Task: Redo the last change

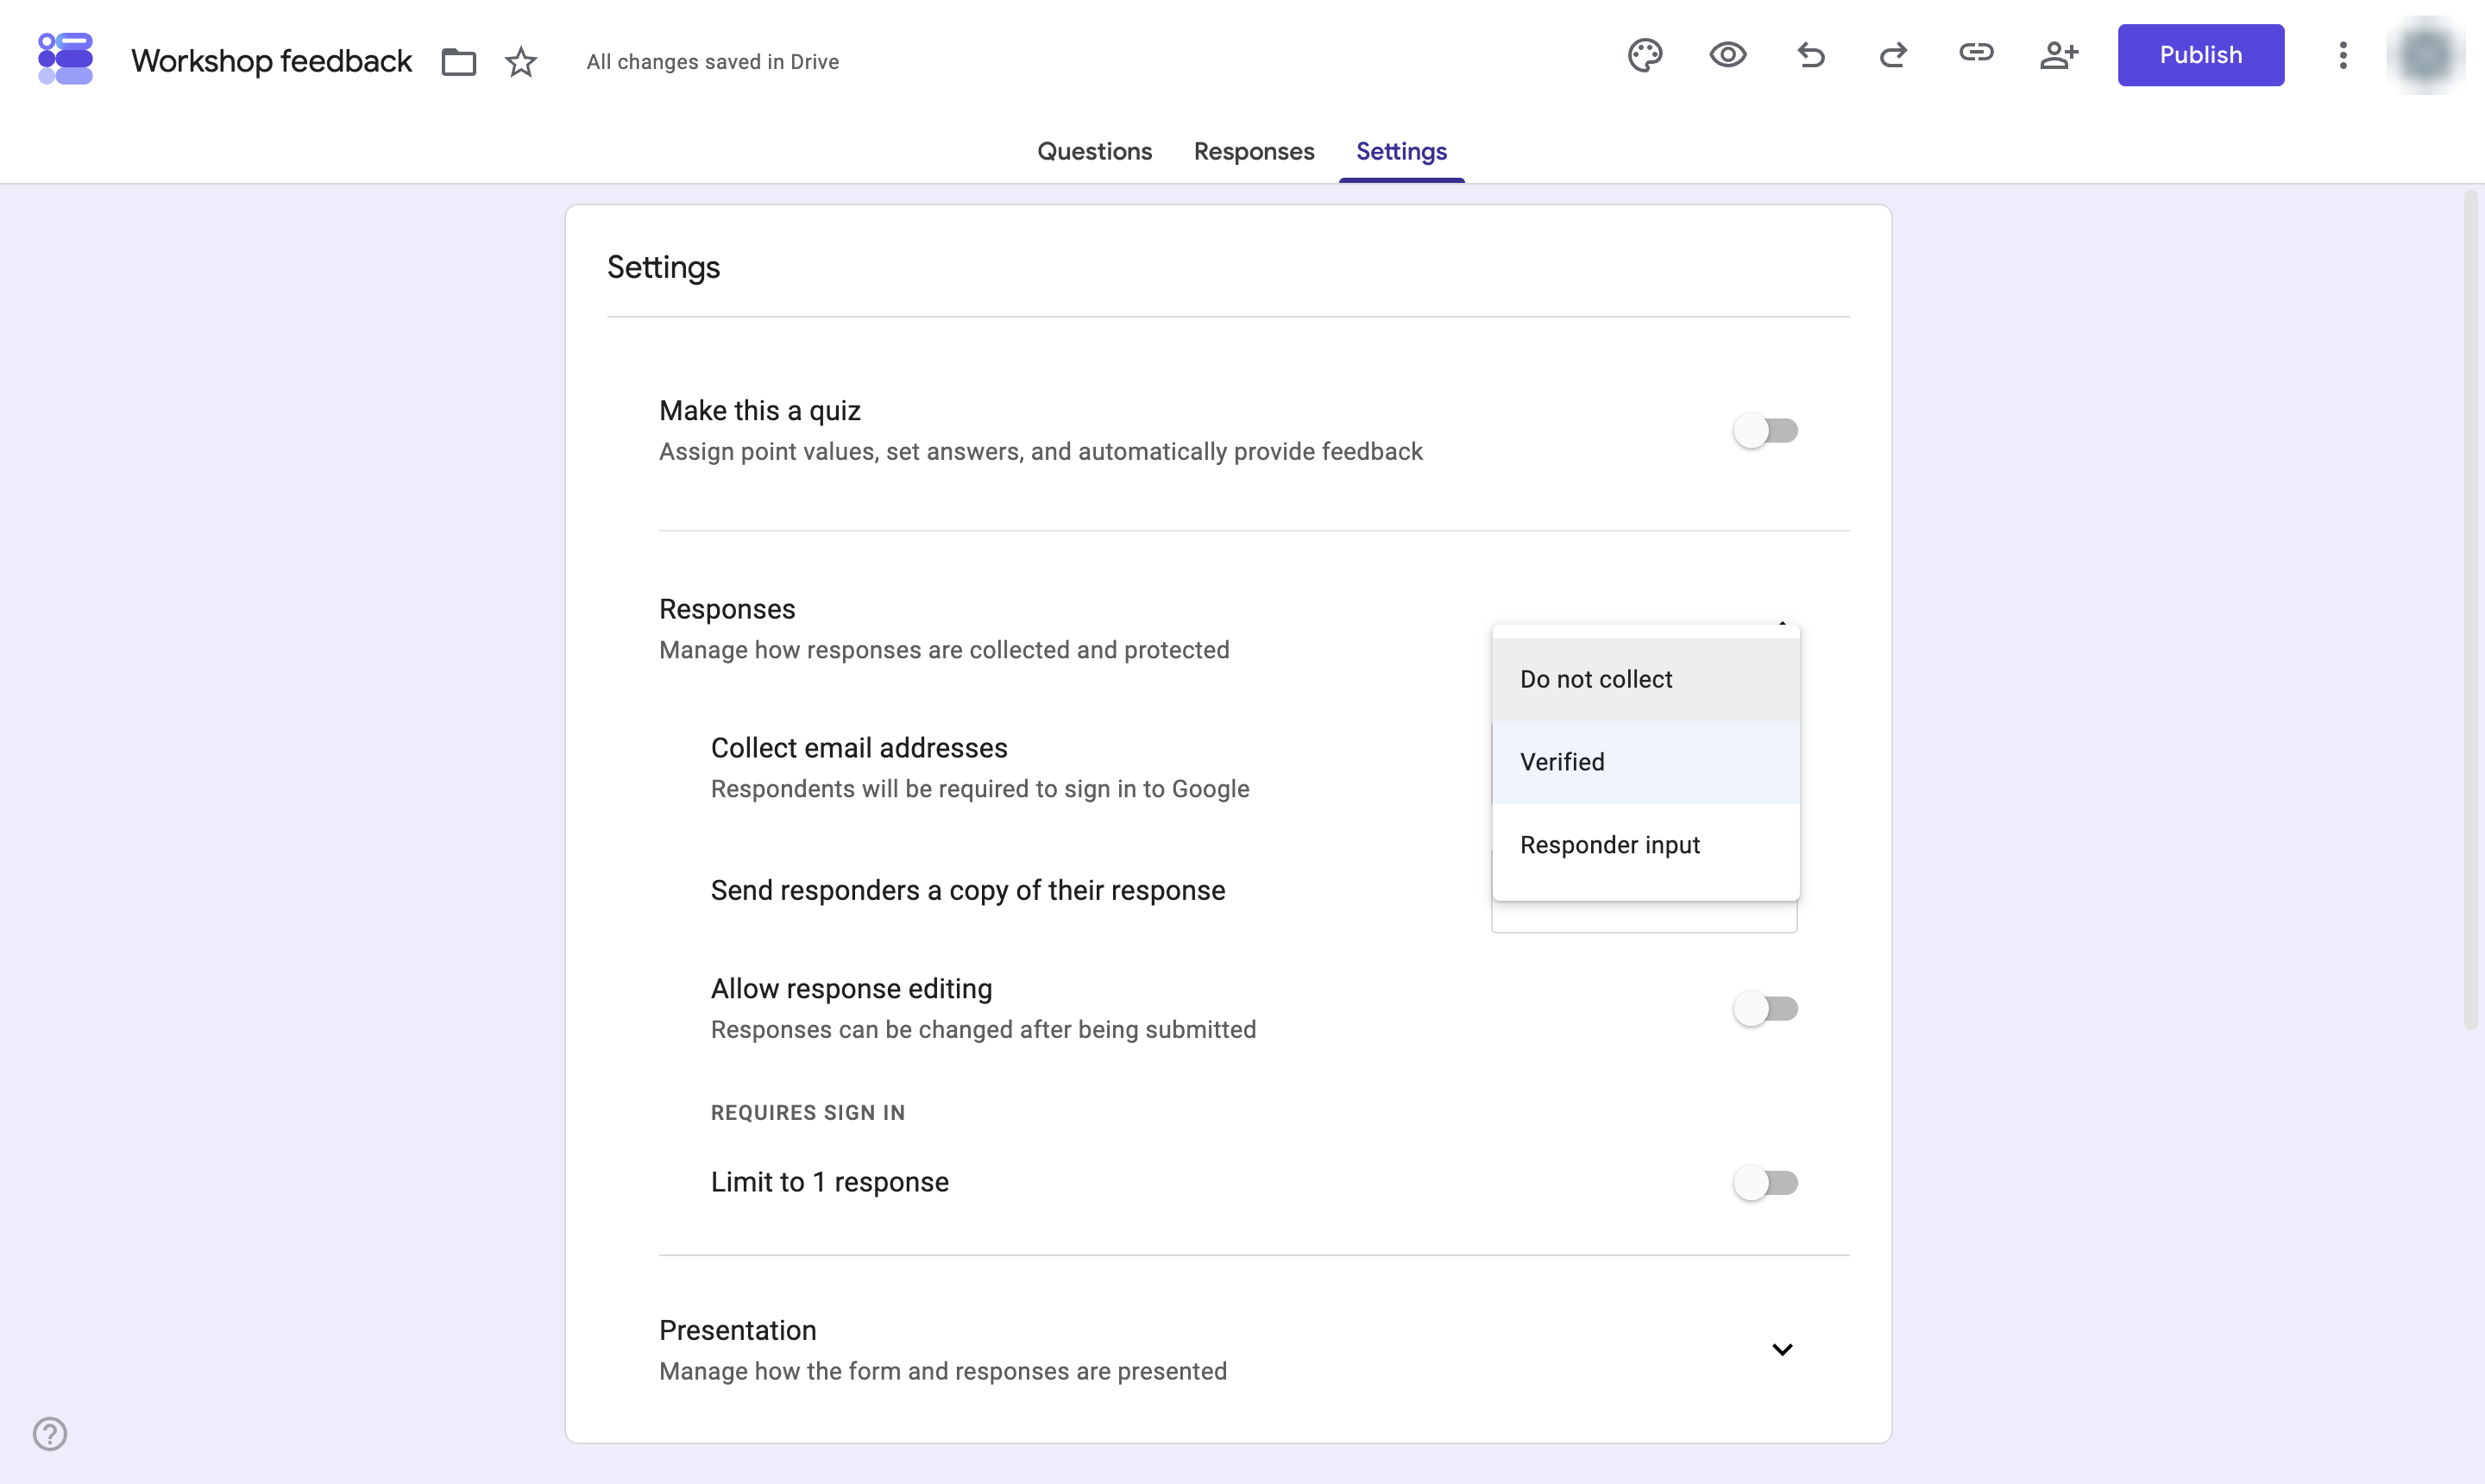Action: tap(1893, 55)
